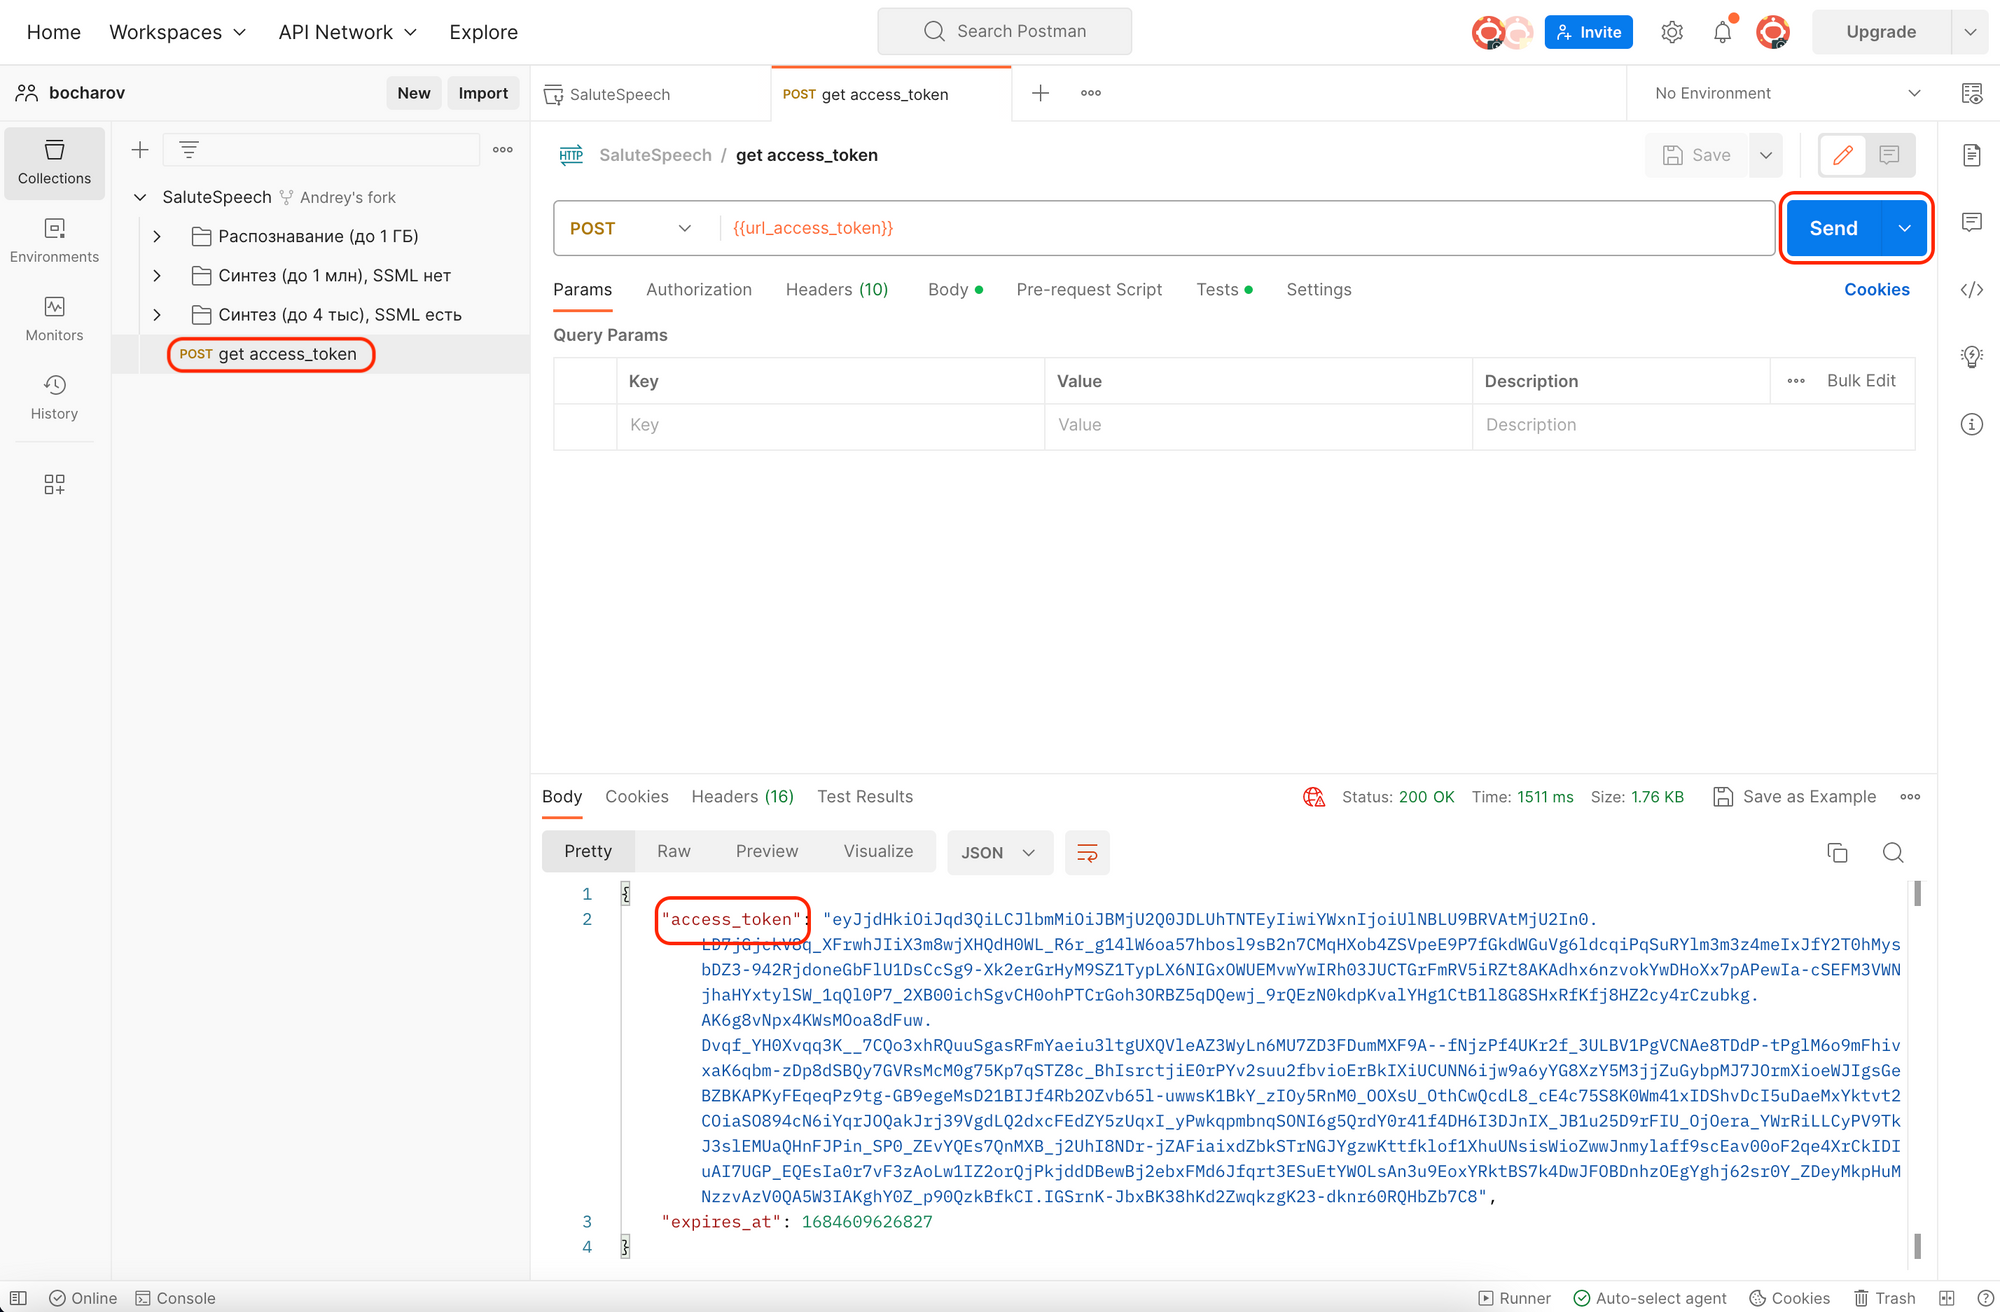Image resolution: width=2000 pixels, height=1312 pixels.
Task: Open tab options three-dot menu
Action: point(1091,93)
